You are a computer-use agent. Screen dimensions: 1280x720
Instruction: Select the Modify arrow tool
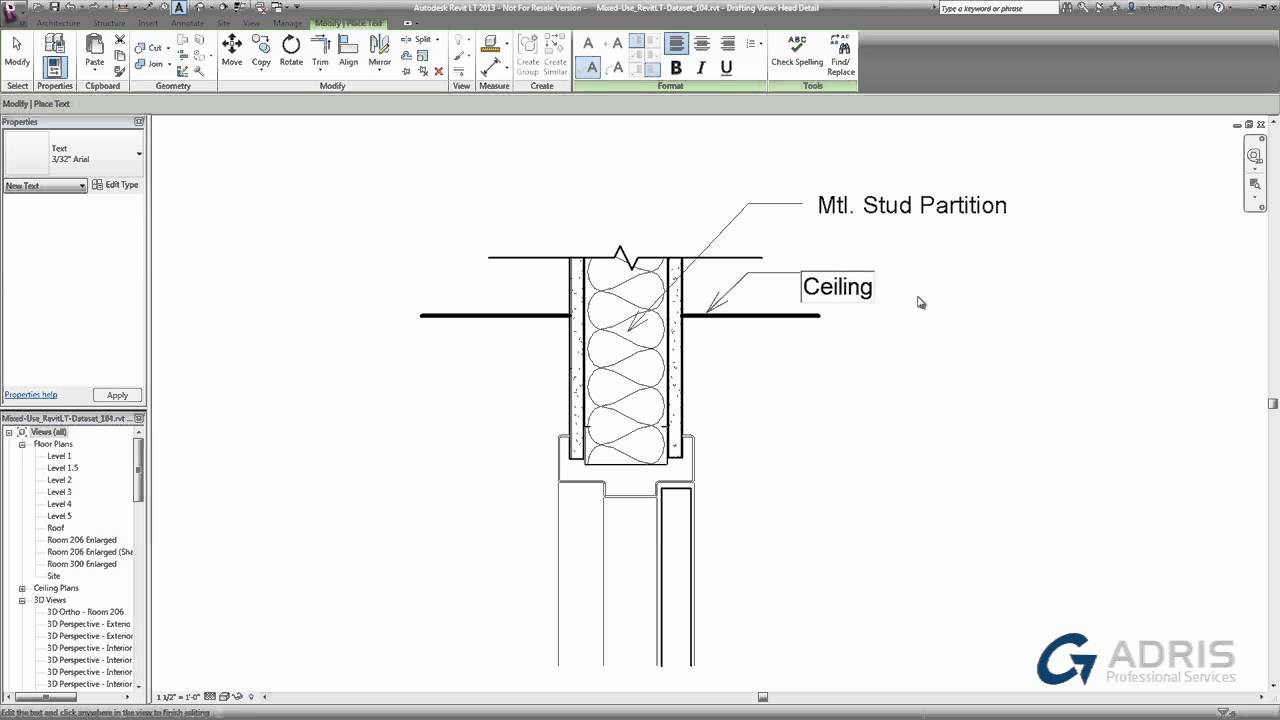pos(17,51)
